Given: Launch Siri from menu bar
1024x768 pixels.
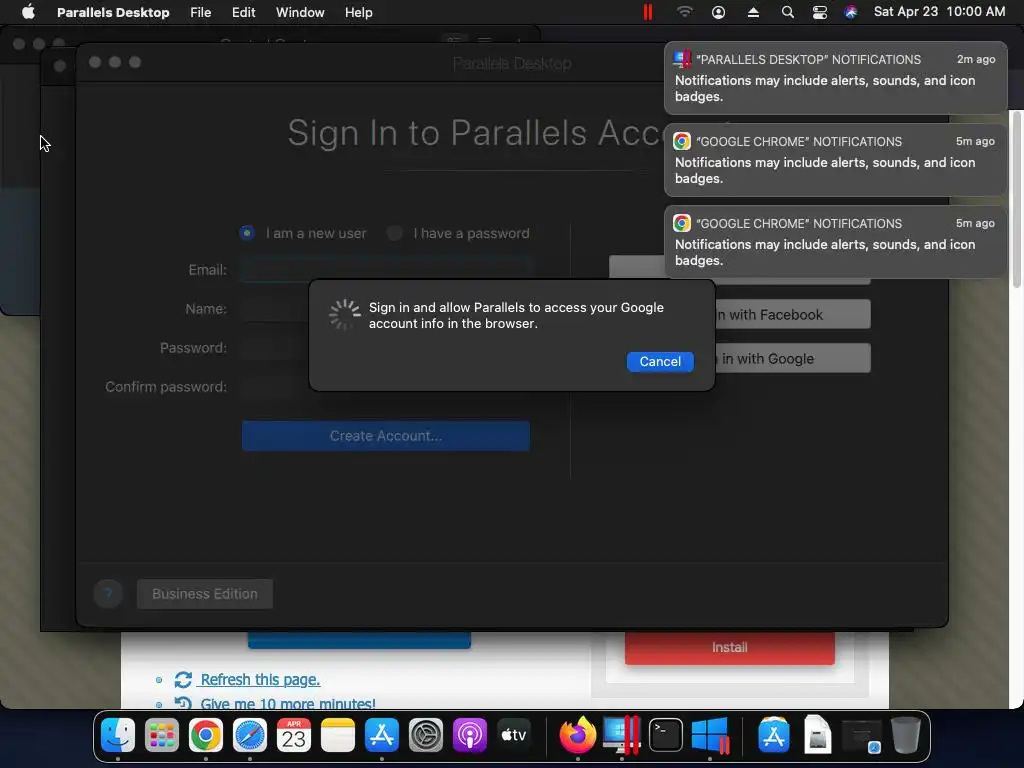Looking at the screenshot, I should pyautogui.click(x=850, y=12).
